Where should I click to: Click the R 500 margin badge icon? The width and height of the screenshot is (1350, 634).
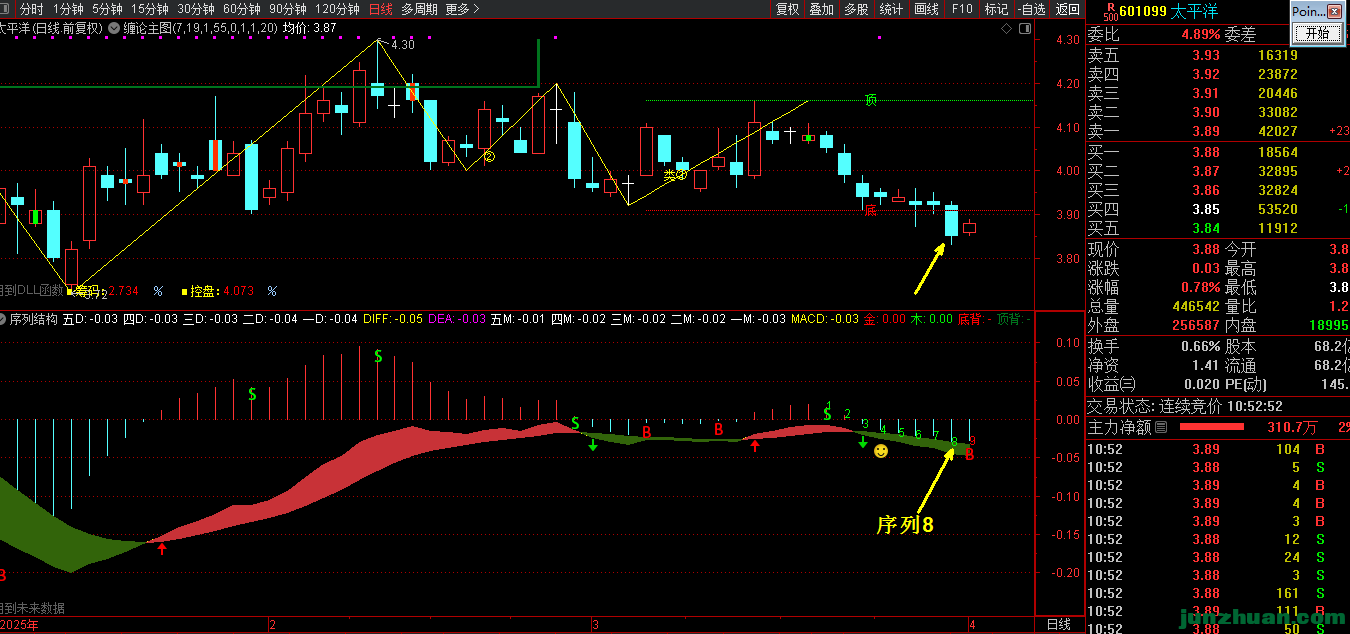tap(1109, 11)
